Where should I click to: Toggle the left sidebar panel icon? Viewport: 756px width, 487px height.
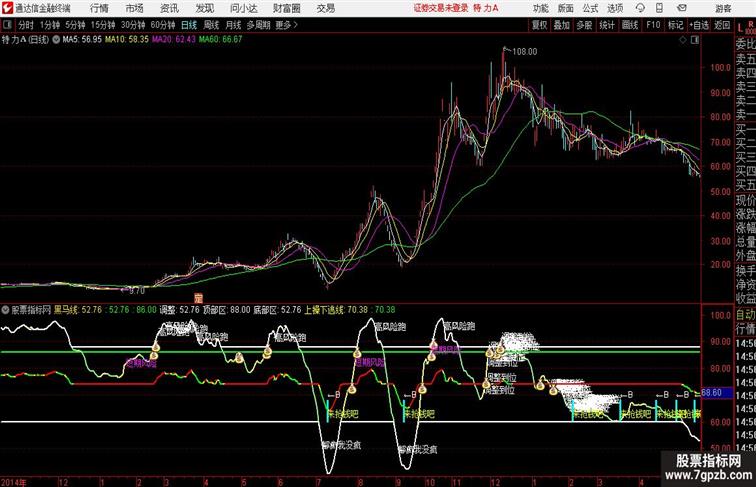click(7, 25)
